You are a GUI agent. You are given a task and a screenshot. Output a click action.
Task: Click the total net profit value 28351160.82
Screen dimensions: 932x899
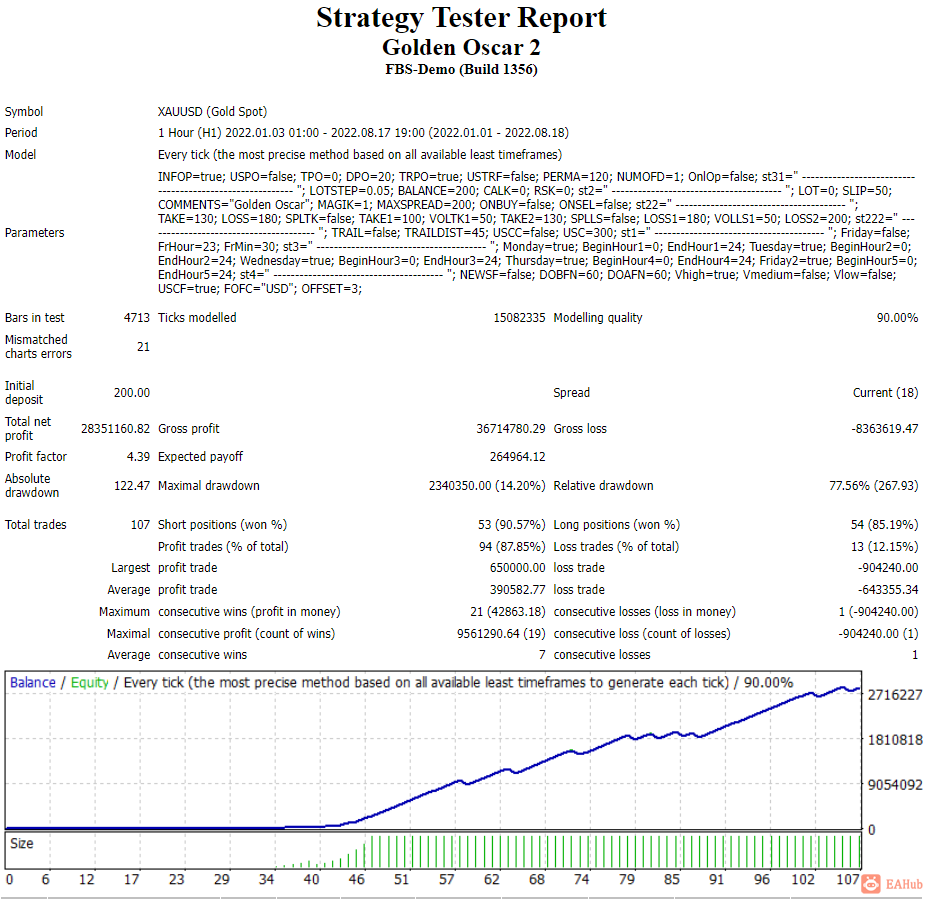pos(115,429)
